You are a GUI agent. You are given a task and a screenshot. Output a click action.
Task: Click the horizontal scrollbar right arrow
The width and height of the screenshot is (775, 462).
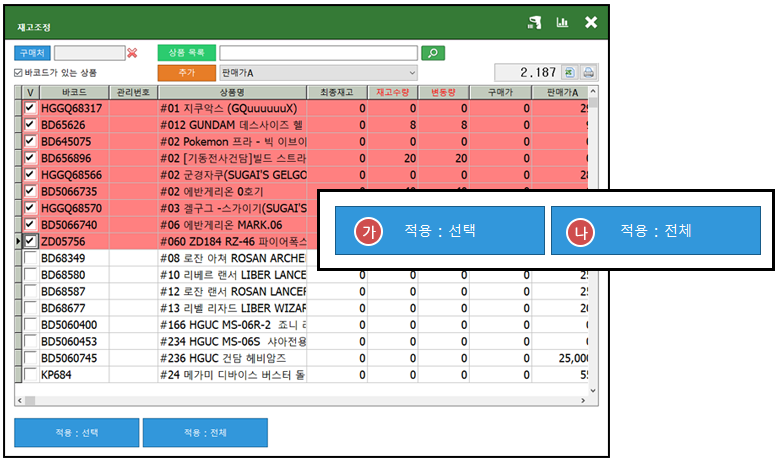coord(583,401)
